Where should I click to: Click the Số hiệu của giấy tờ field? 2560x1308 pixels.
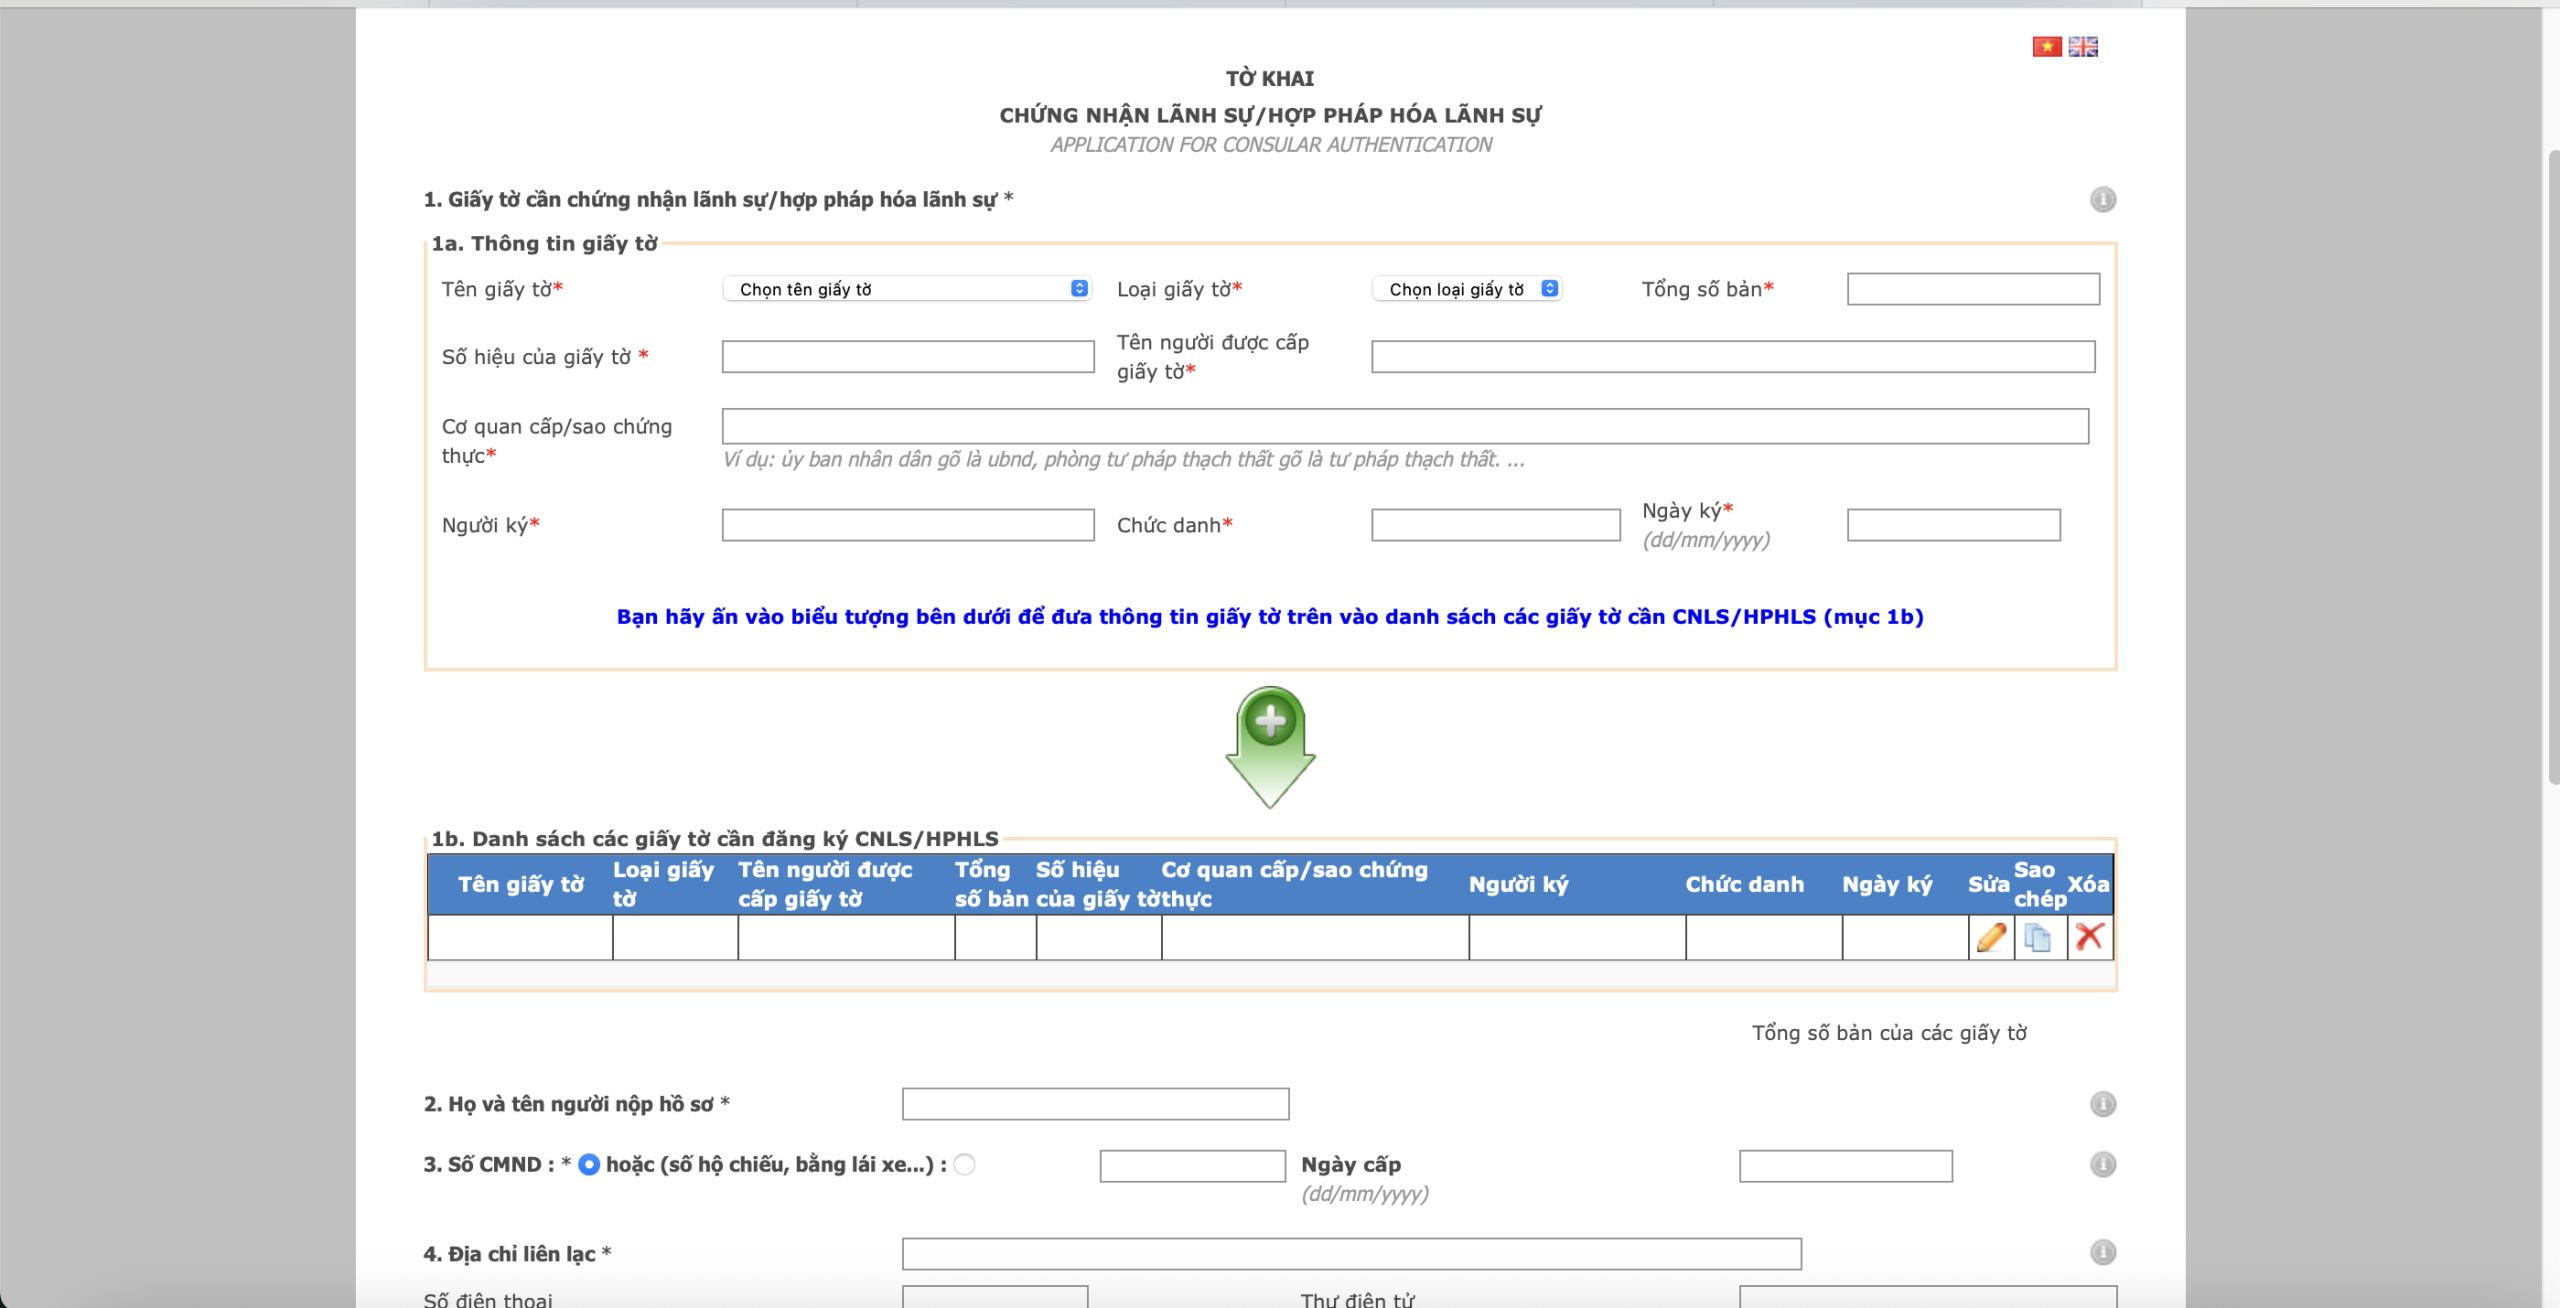(x=907, y=357)
